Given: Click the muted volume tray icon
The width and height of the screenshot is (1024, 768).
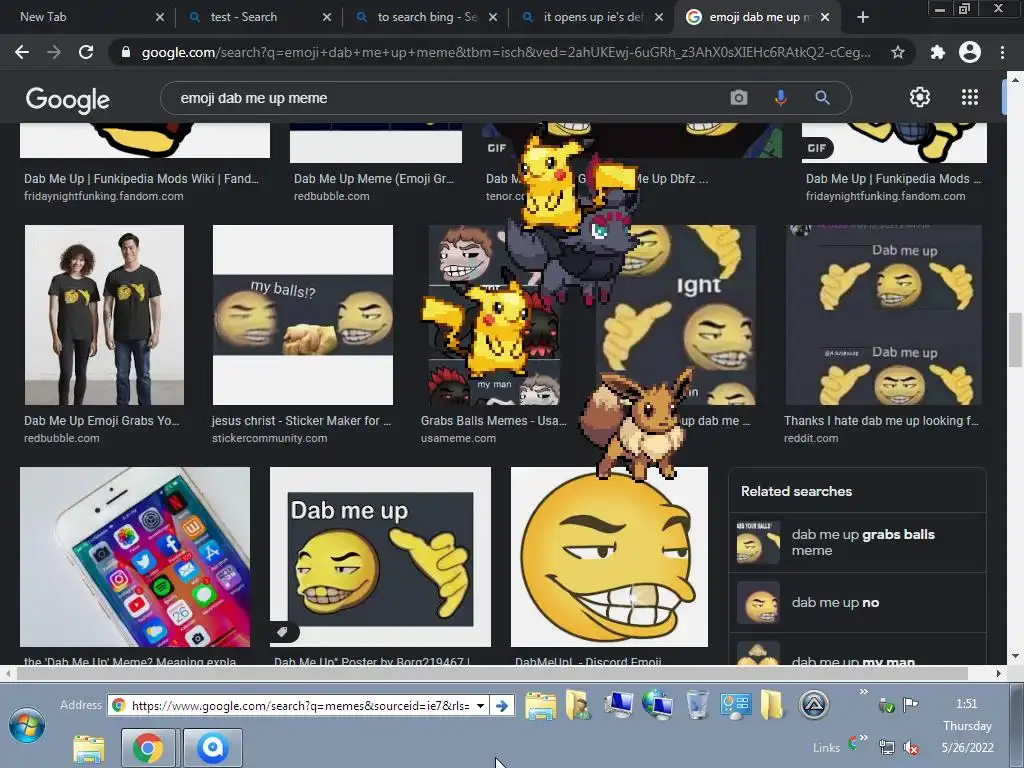Looking at the screenshot, I should 910,747.
